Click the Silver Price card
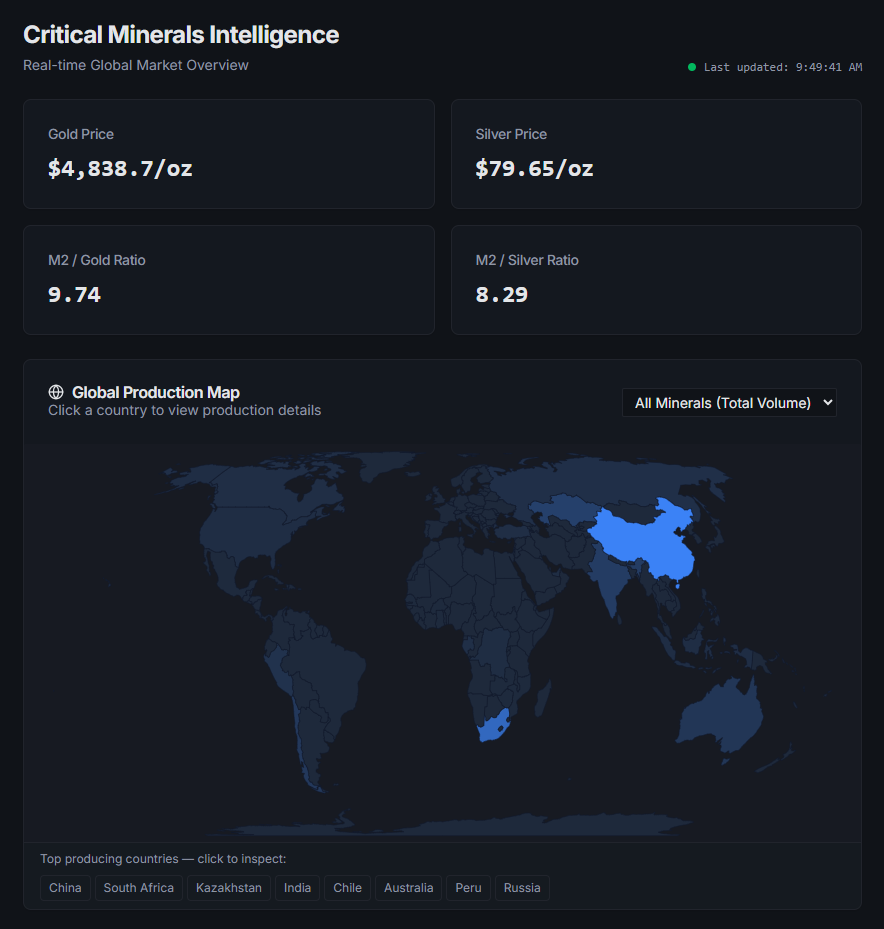This screenshot has height=929, width=884. (656, 153)
